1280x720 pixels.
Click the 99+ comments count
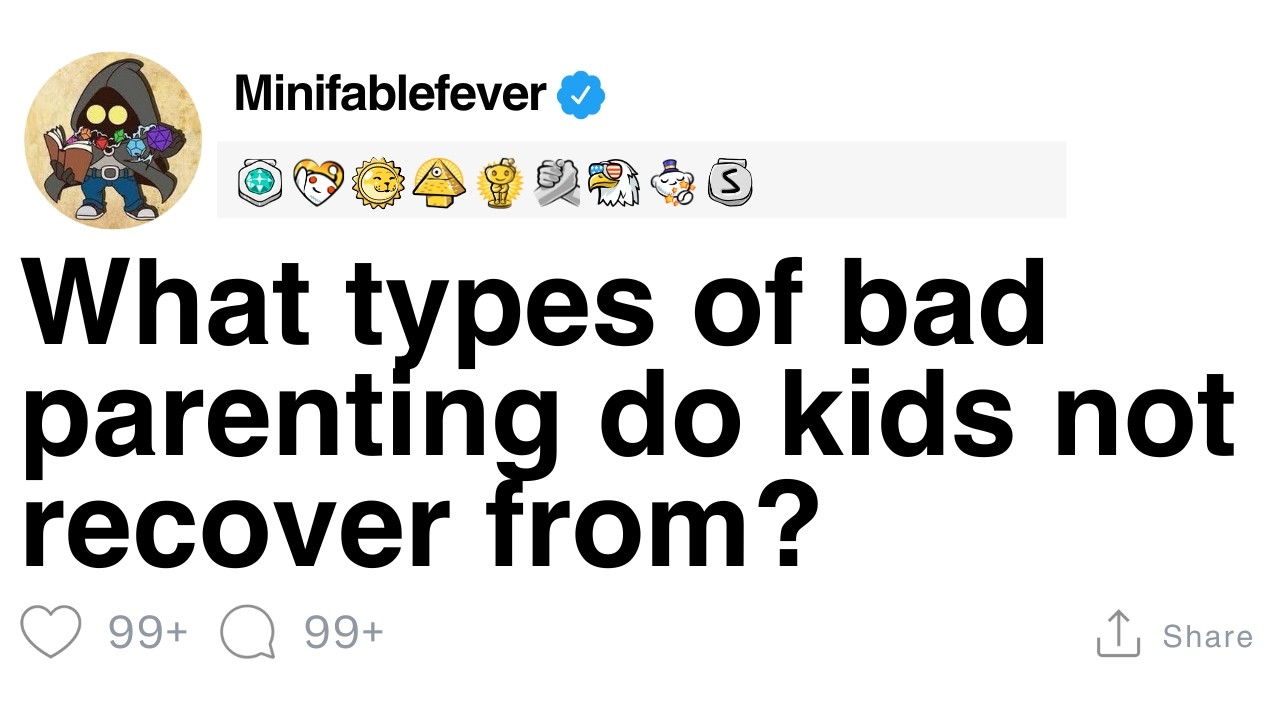tap(343, 633)
